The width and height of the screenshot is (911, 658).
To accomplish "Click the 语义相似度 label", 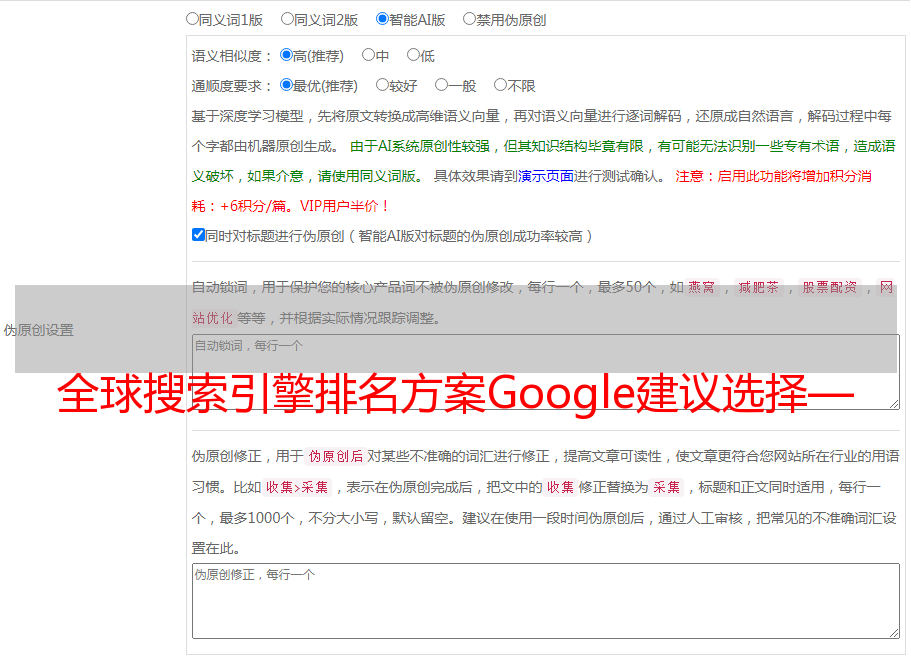I will pyautogui.click(x=232, y=56).
